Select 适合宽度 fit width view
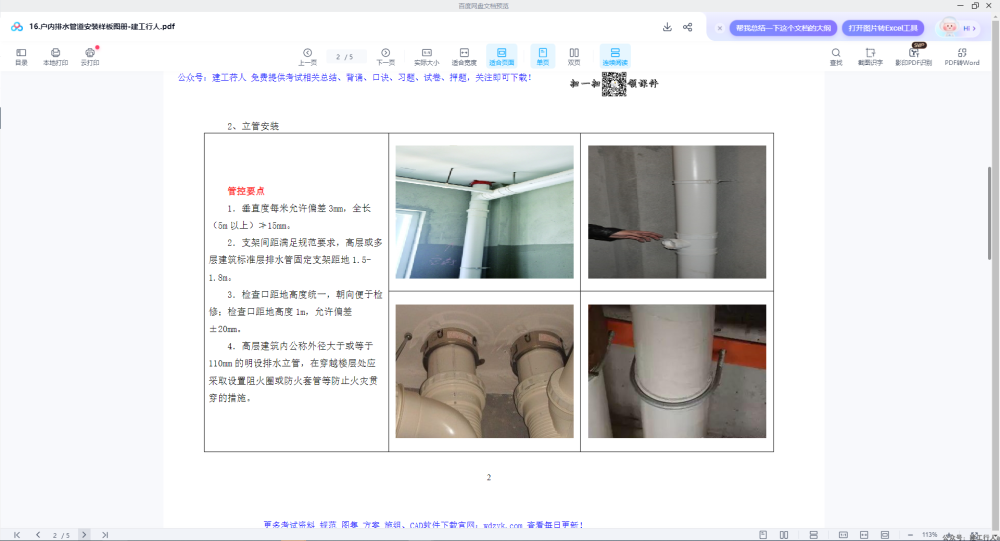The width and height of the screenshot is (1000, 541). [x=464, y=56]
